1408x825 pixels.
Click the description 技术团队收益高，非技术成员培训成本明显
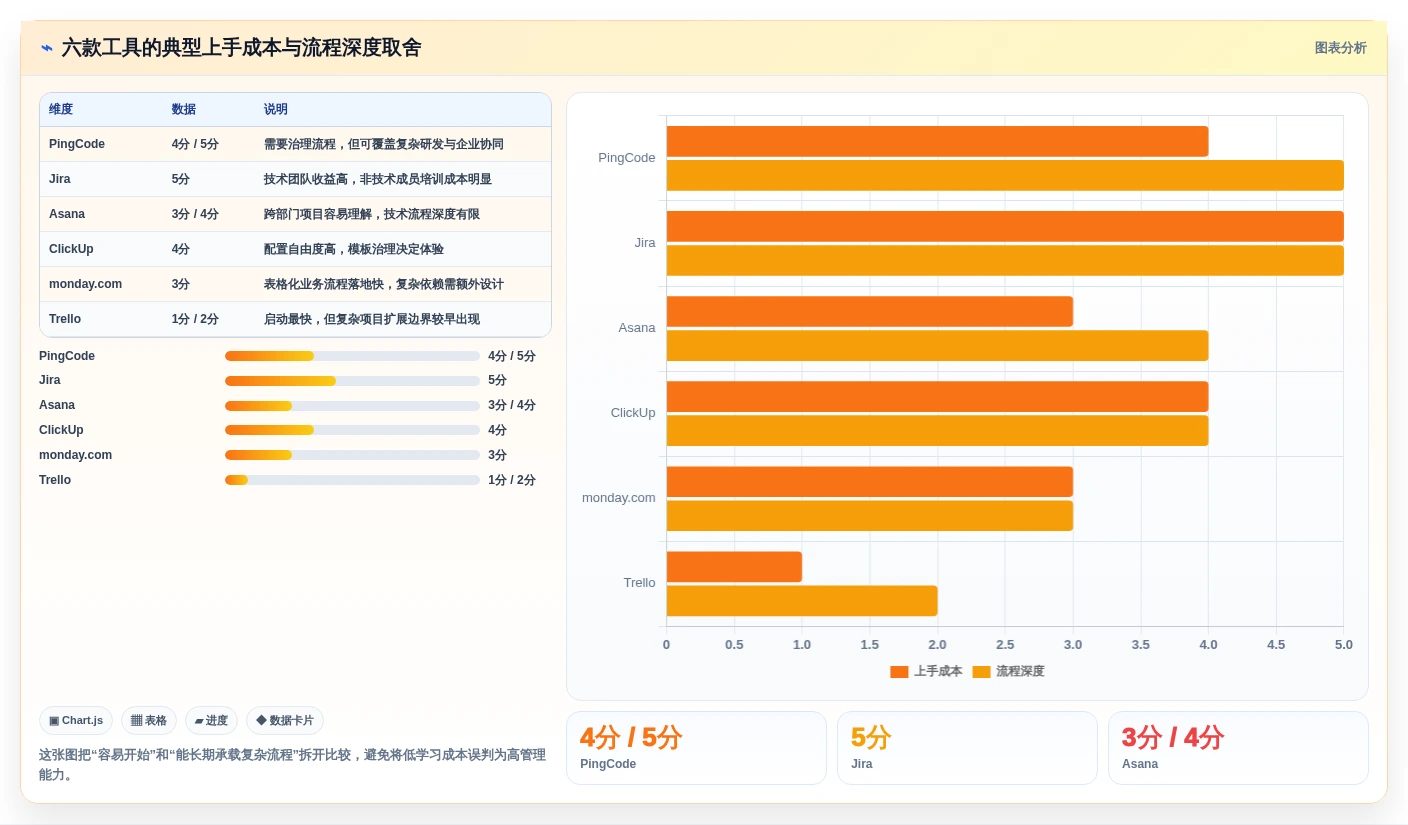point(378,179)
